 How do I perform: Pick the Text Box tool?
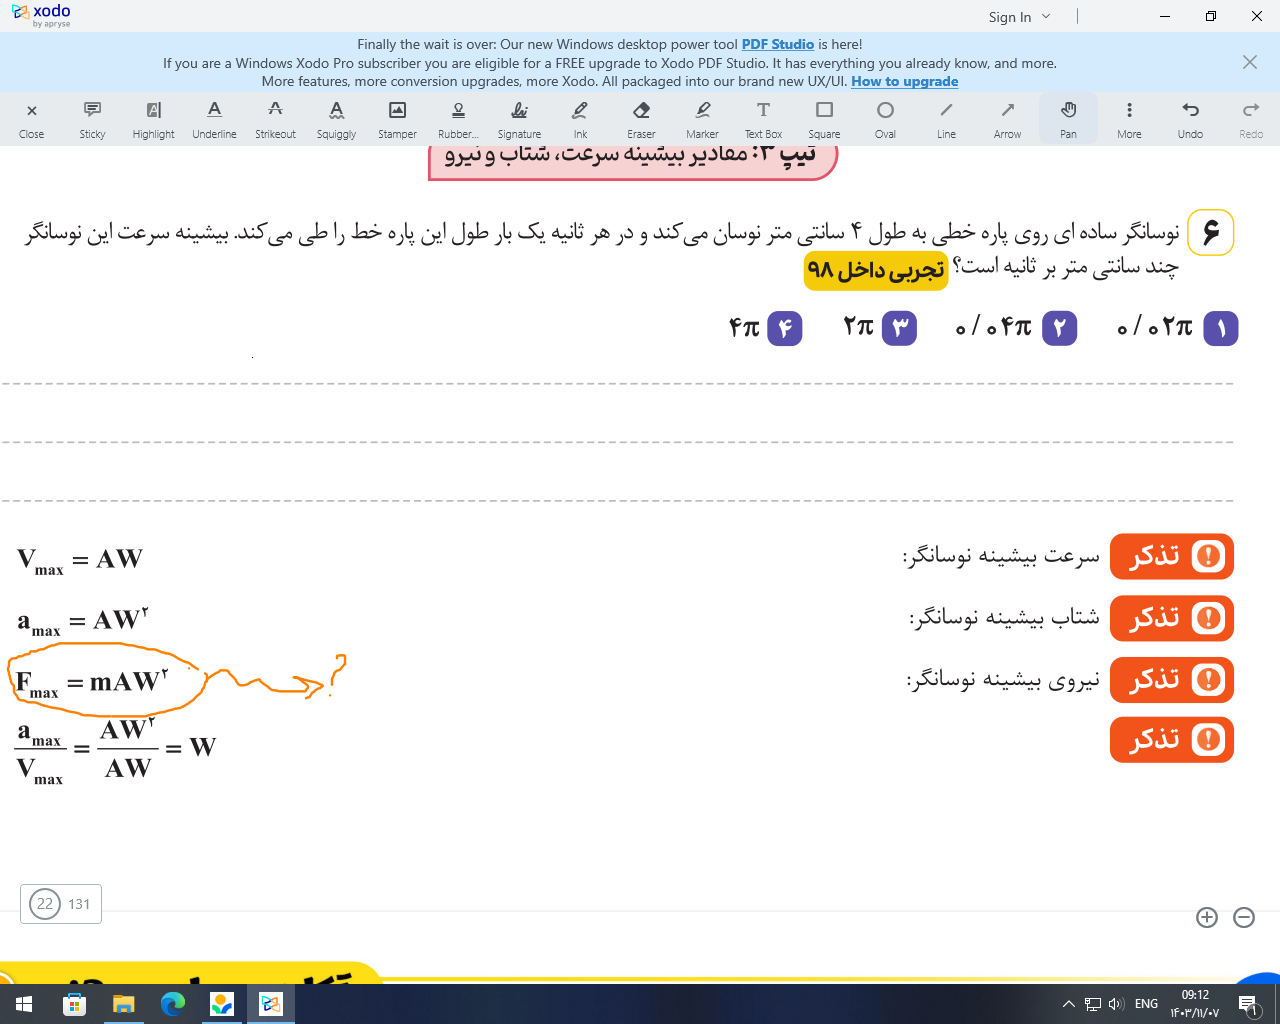click(x=763, y=118)
